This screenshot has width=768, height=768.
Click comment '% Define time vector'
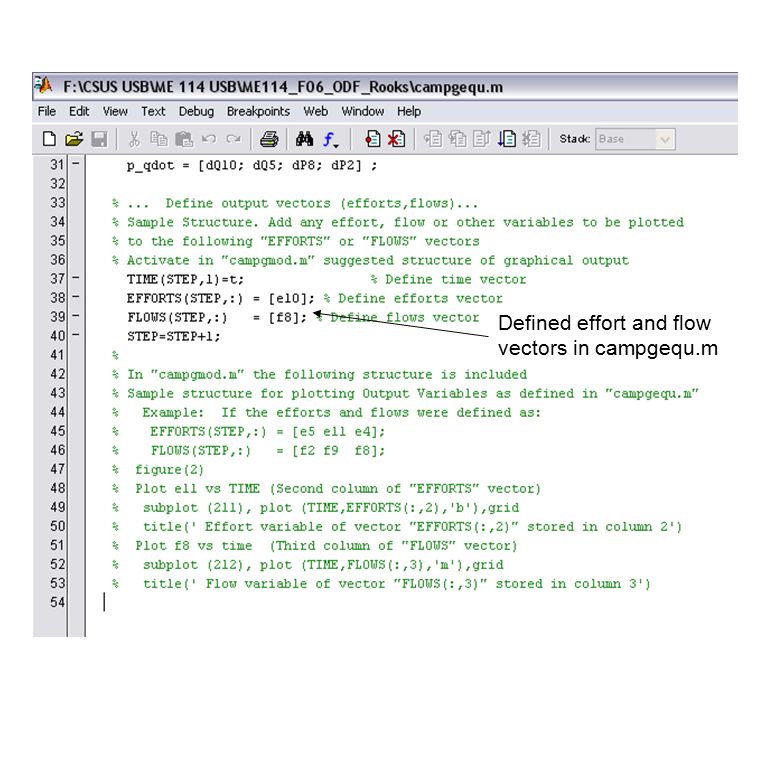click(448, 279)
